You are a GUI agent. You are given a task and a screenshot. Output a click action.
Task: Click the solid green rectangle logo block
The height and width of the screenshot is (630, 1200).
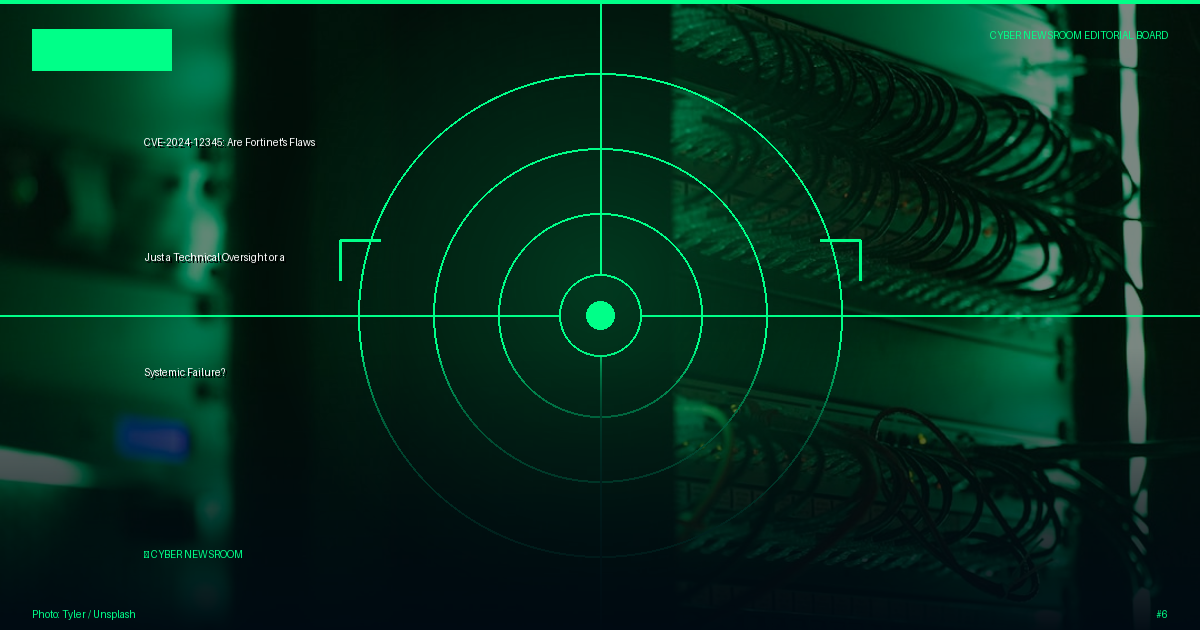pos(102,50)
